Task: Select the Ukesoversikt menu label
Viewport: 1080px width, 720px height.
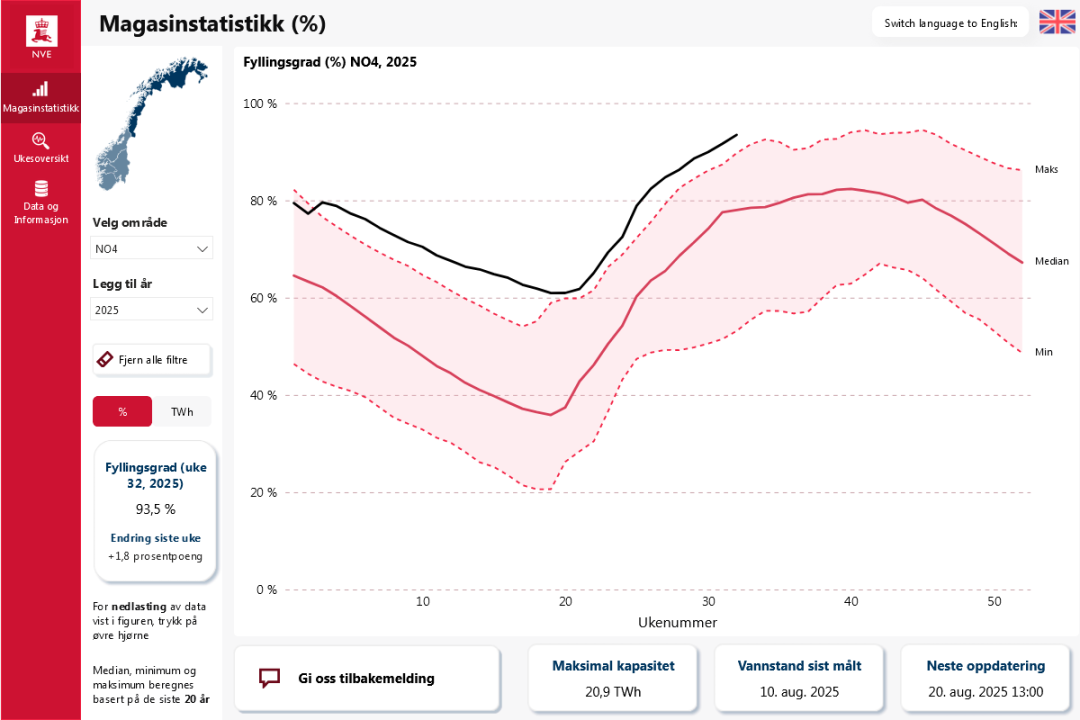Action: [x=40, y=158]
